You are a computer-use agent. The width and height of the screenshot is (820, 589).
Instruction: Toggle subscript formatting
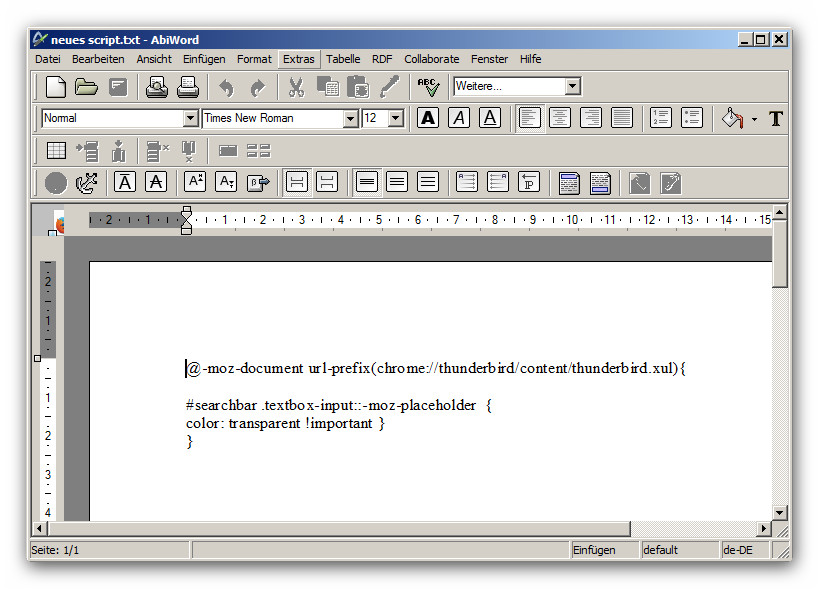226,183
